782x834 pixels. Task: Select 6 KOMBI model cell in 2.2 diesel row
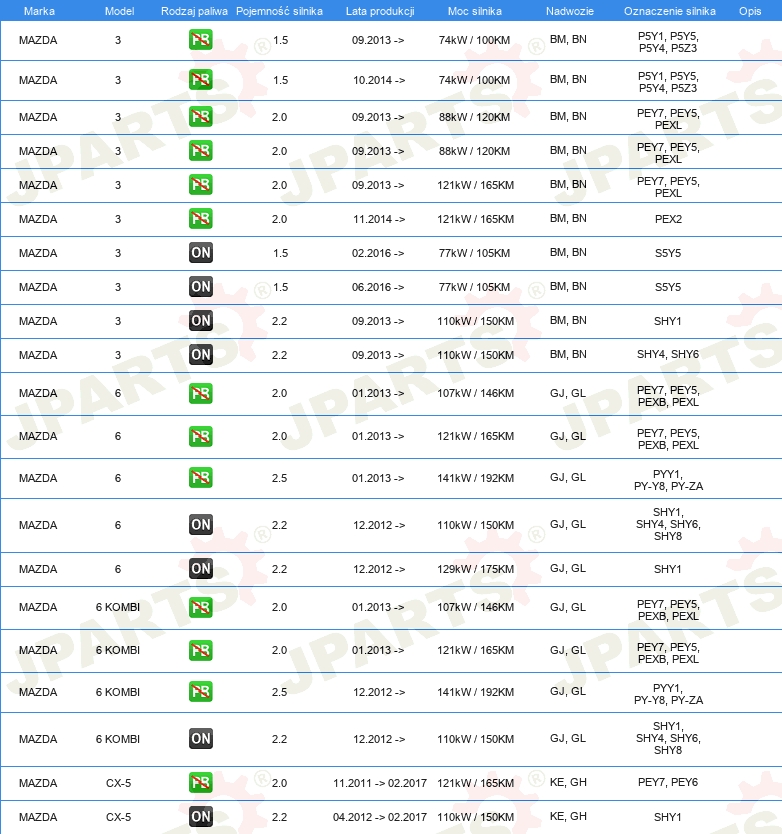click(118, 739)
